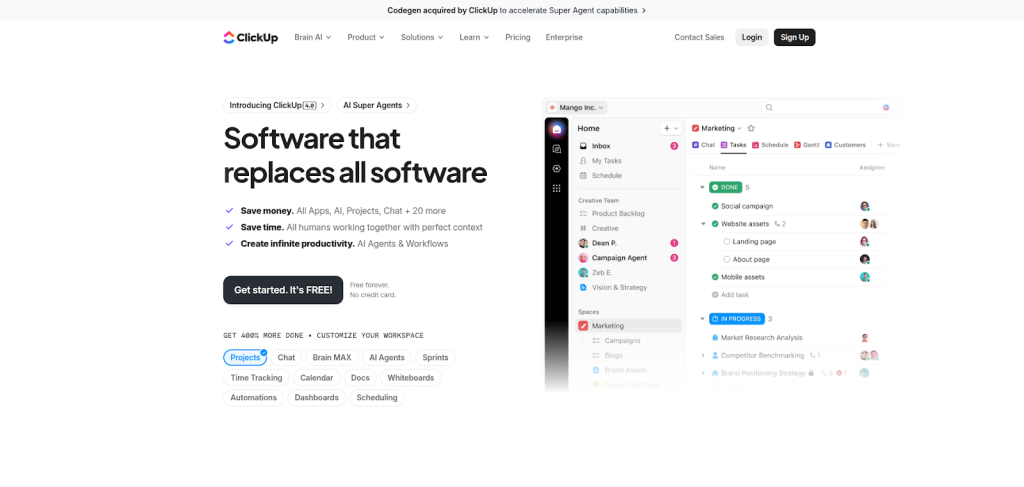
Task: Switch to the Gantt tab
Action: (x=808, y=145)
